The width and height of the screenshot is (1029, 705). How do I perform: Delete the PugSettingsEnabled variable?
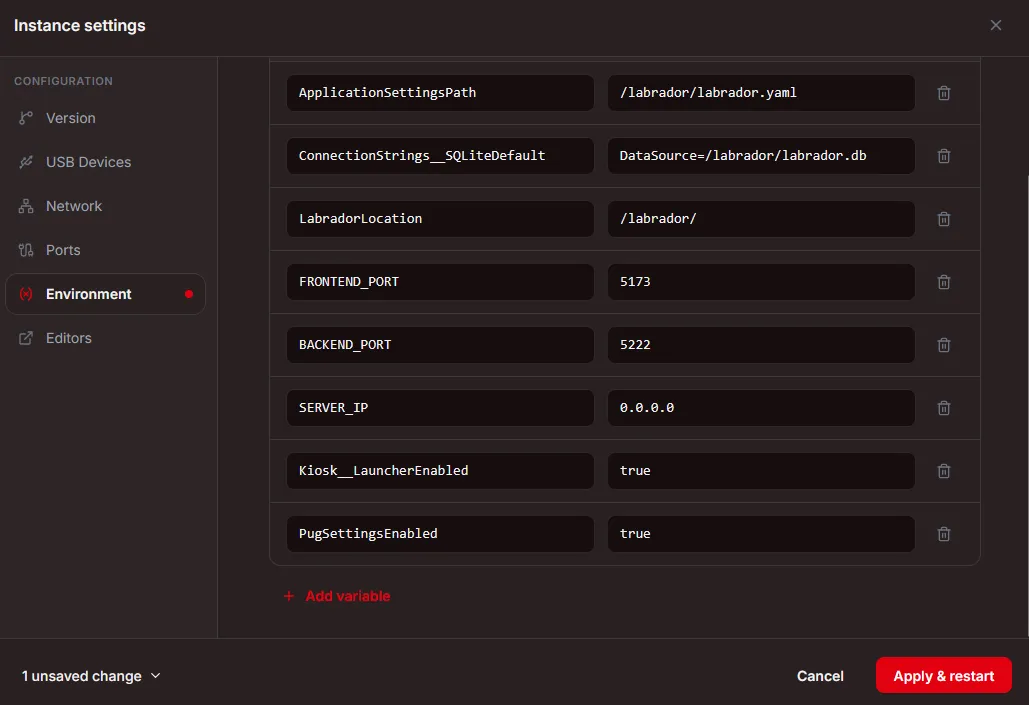pyautogui.click(x=944, y=534)
